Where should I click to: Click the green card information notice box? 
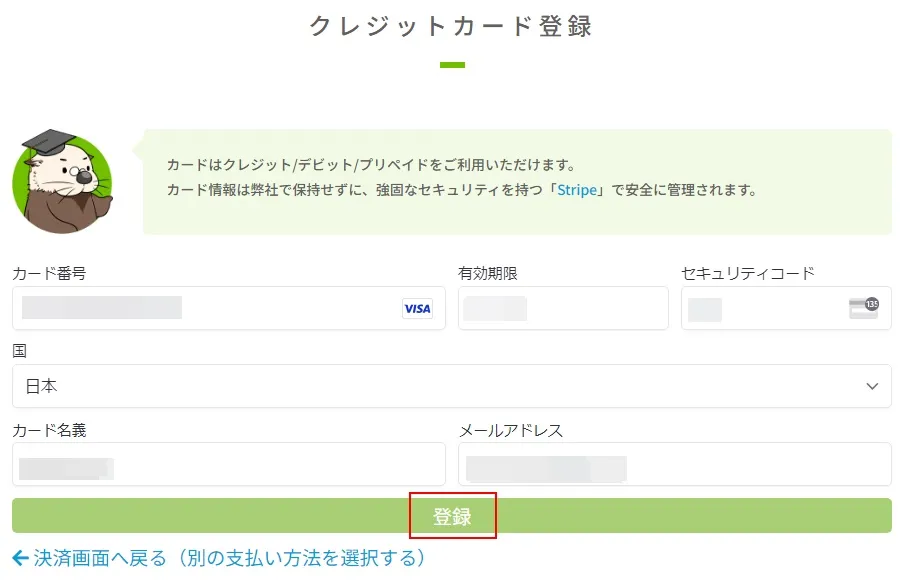pos(517,181)
